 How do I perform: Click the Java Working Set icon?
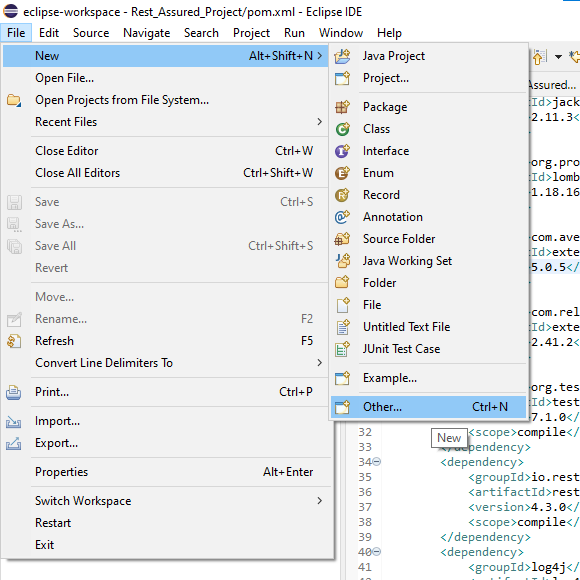342,261
